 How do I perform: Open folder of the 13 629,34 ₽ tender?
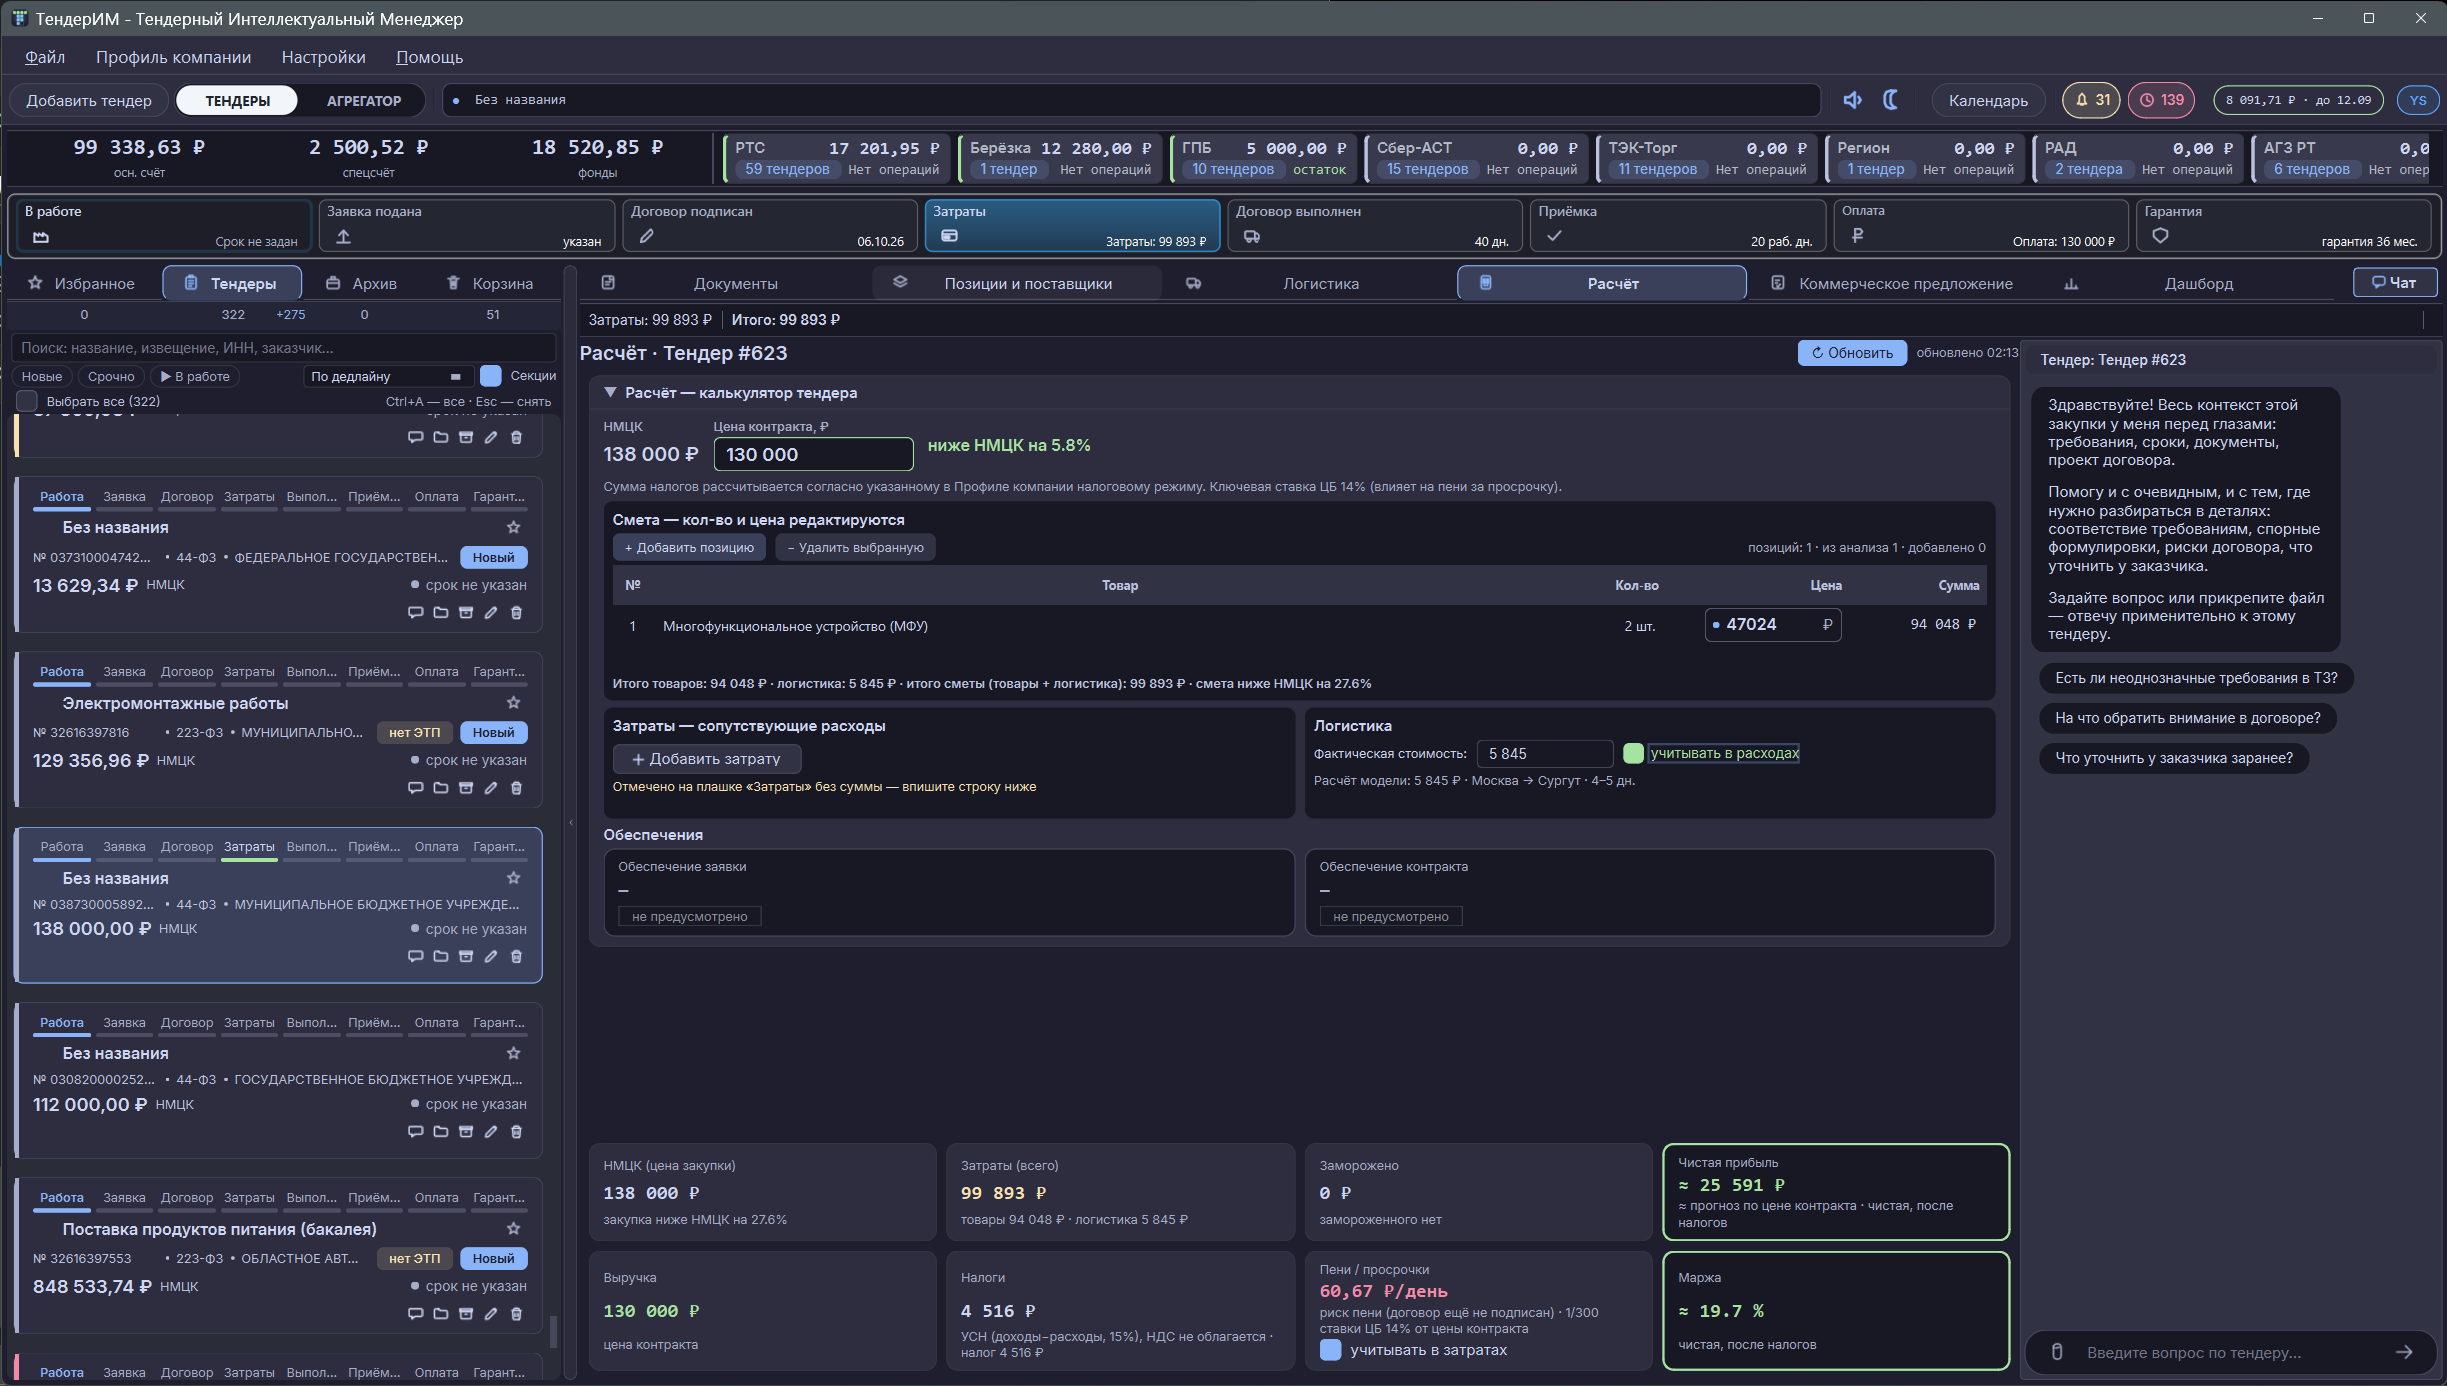440,613
